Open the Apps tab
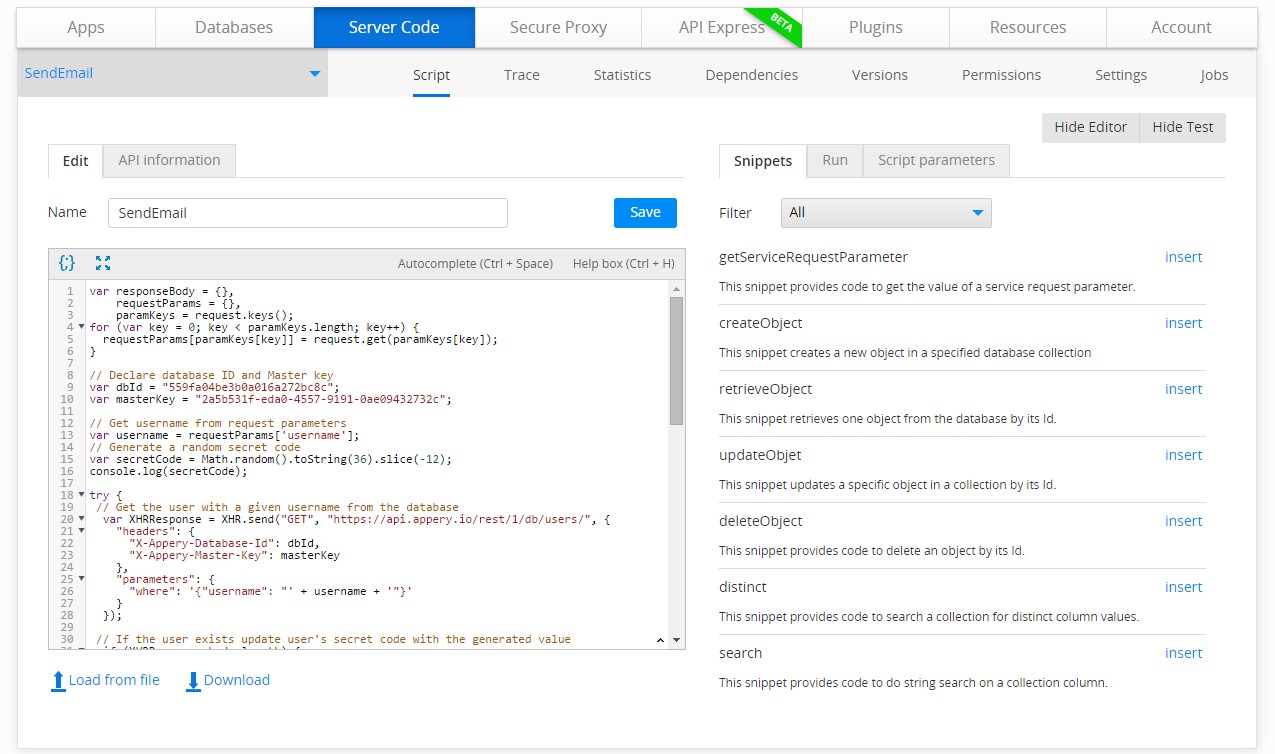Viewport: 1275px width, 754px height. 86,27
